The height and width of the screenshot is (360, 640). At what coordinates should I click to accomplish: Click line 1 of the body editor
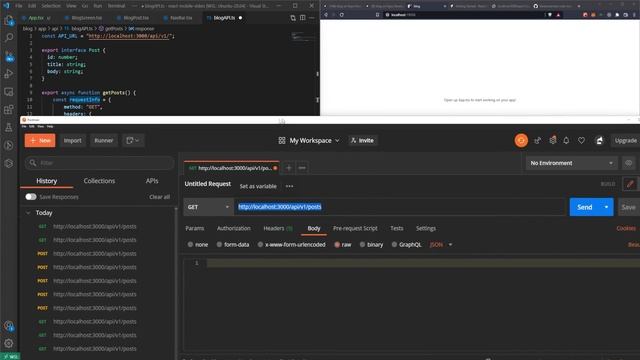click(423, 263)
